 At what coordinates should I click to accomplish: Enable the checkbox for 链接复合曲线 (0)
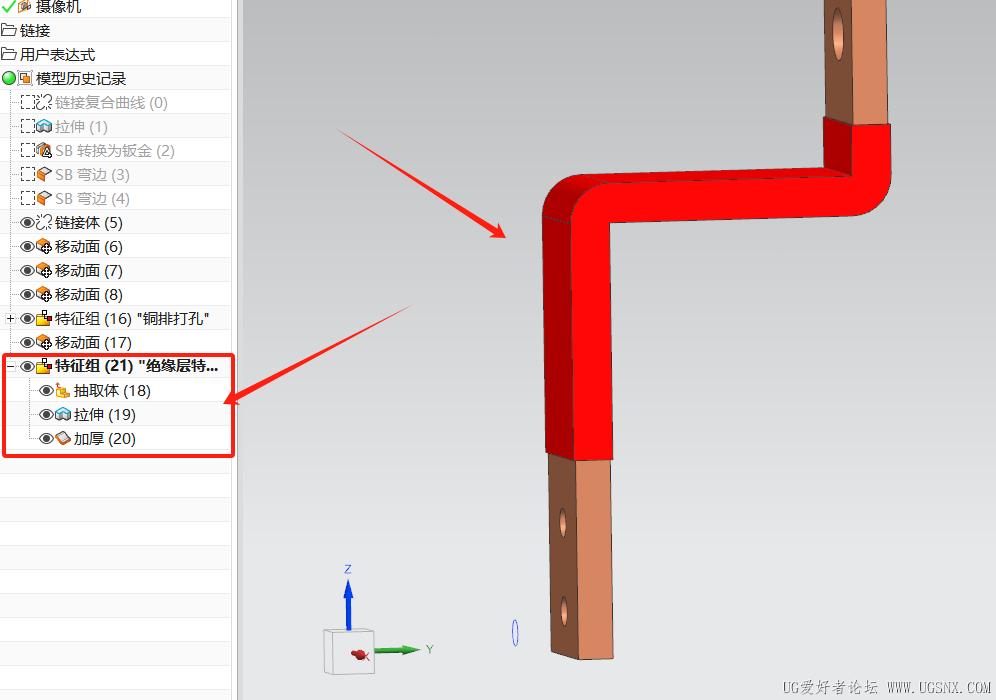click(x=28, y=102)
